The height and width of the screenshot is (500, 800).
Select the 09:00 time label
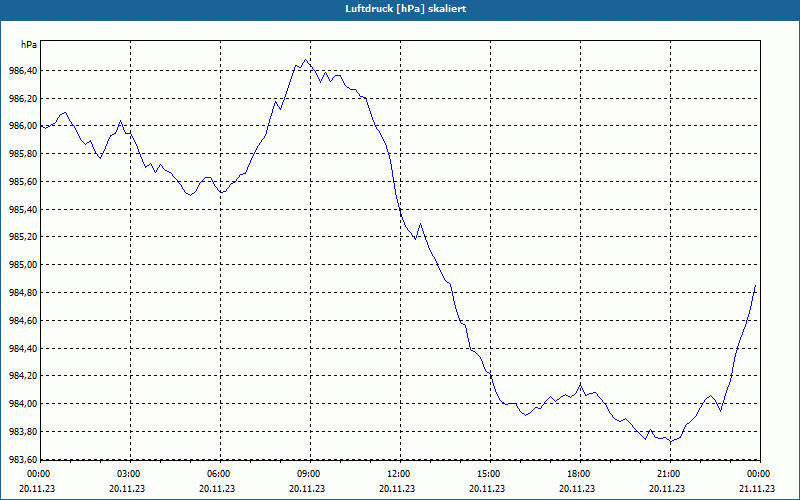pos(310,474)
